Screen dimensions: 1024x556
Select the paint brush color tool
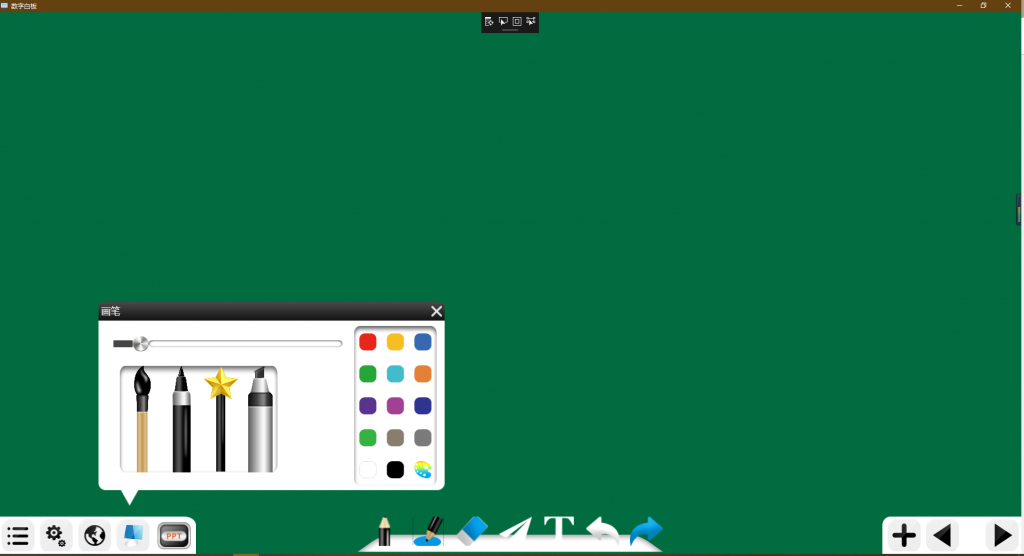(428, 530)
